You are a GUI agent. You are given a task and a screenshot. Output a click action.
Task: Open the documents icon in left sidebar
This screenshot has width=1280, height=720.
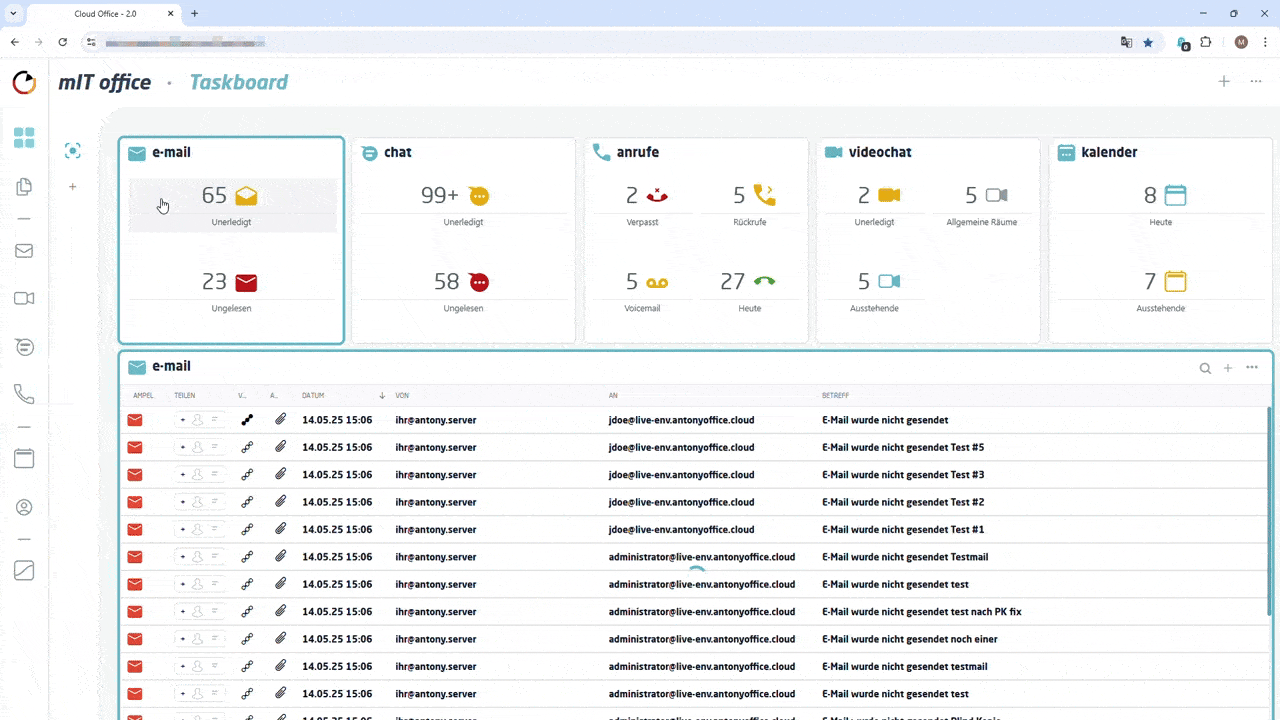click(24, 186)
